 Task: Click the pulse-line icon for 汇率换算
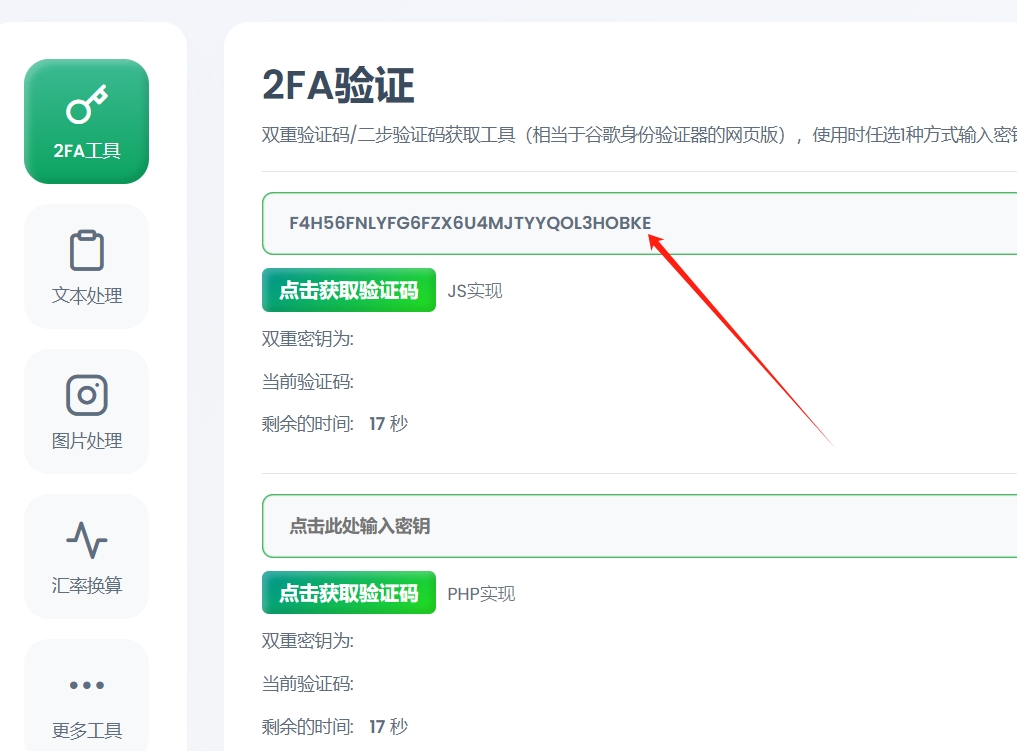tap(86, 540)
